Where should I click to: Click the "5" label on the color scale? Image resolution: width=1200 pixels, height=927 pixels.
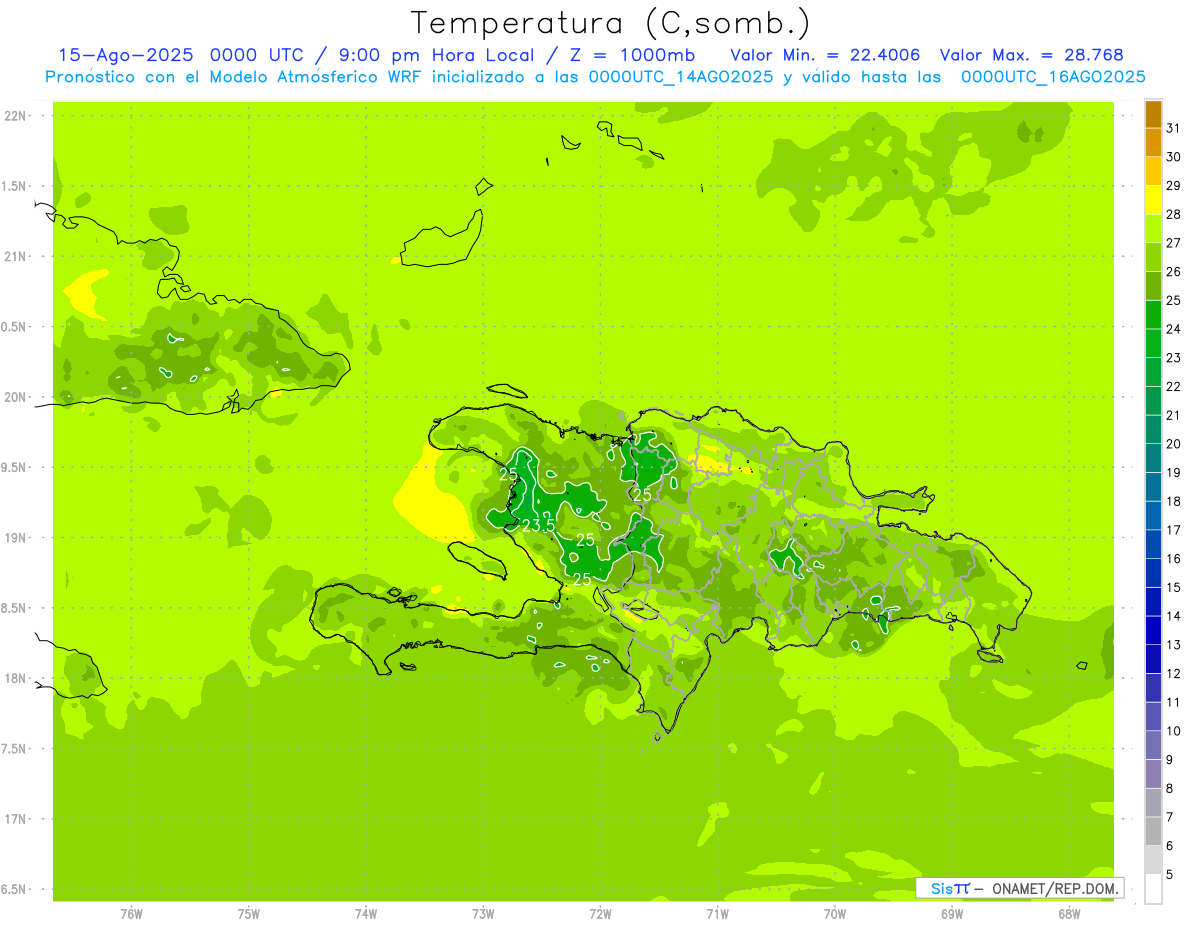pyautogui.click(x=1170, y=875)
